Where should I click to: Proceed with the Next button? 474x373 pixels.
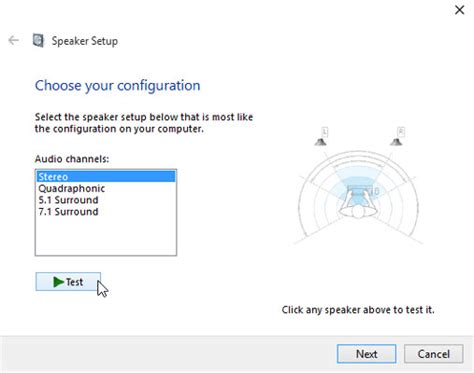pyautogui.click(x=366, y=354)
